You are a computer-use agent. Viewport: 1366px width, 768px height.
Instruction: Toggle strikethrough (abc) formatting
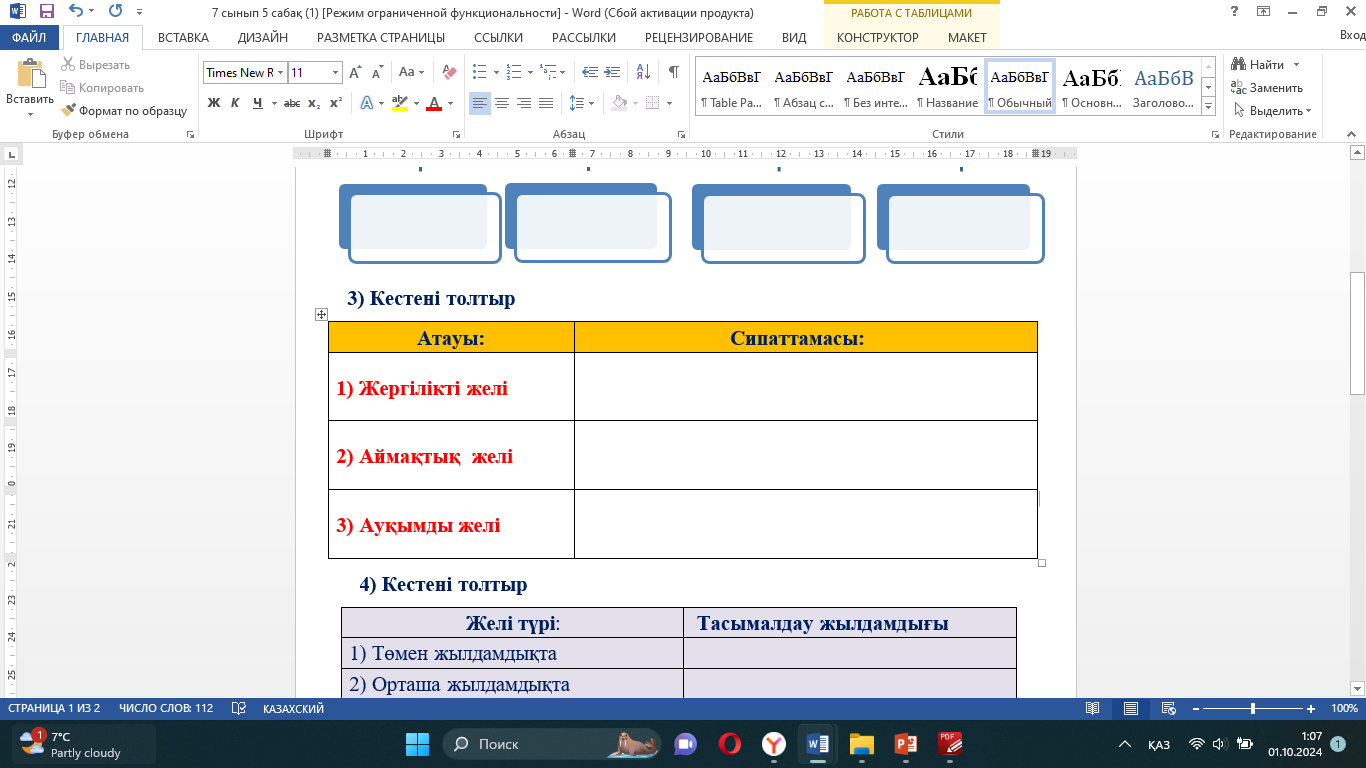(x=292, y=103)
